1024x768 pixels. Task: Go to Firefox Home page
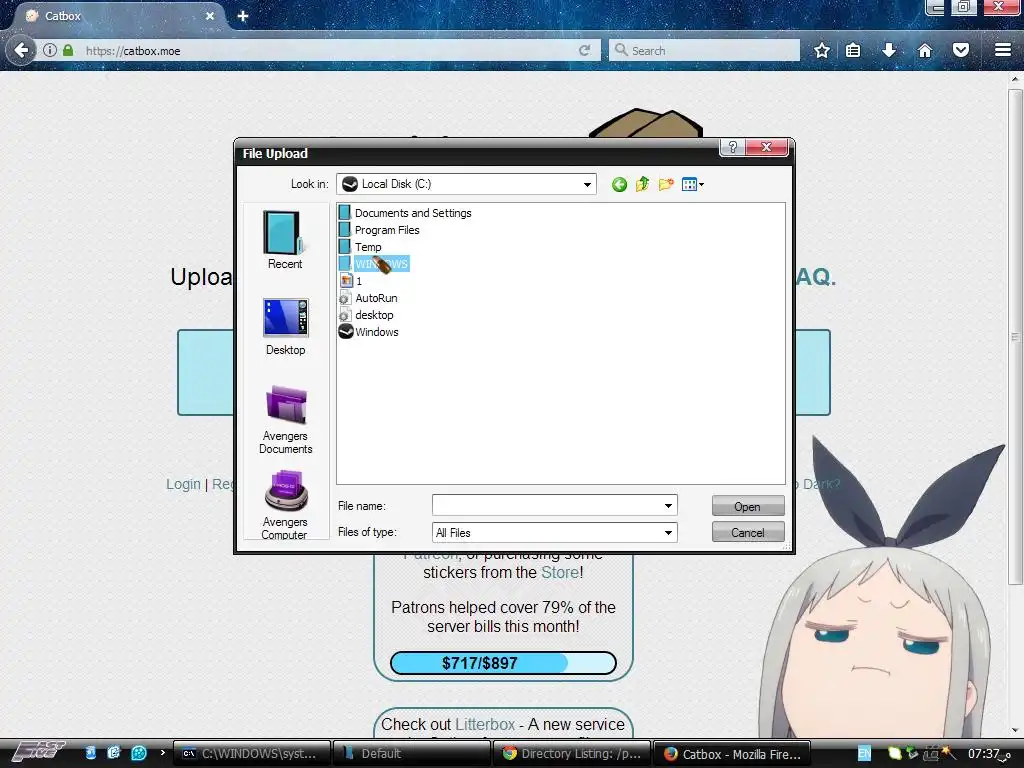925,50
